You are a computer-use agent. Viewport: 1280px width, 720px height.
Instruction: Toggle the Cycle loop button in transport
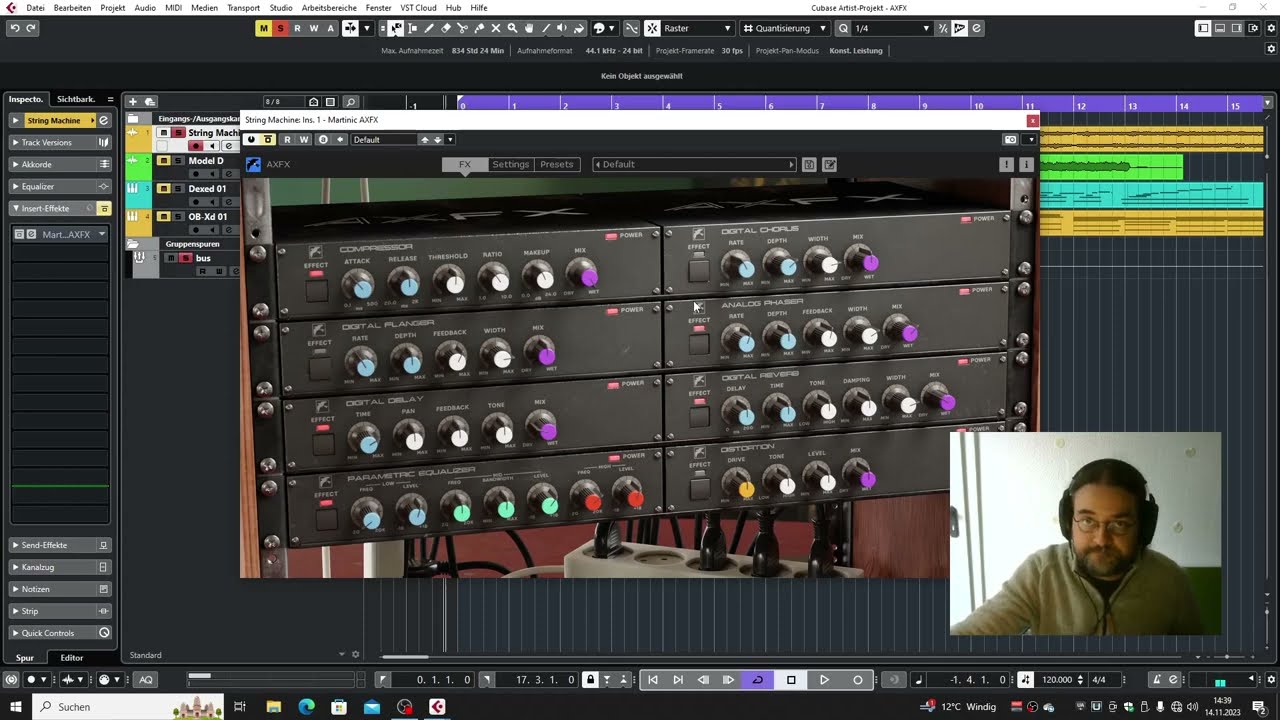point(757,680)
